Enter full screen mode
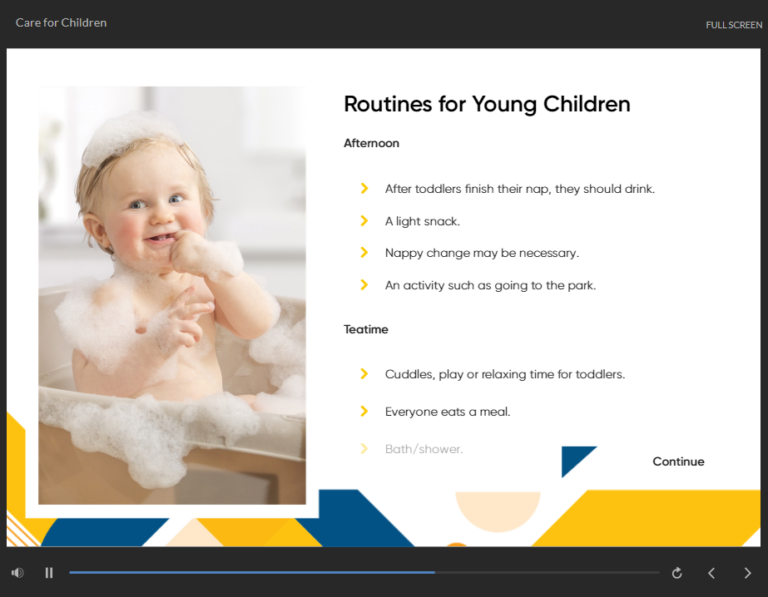This screenshot has width=768, height=597. point(733,25)
